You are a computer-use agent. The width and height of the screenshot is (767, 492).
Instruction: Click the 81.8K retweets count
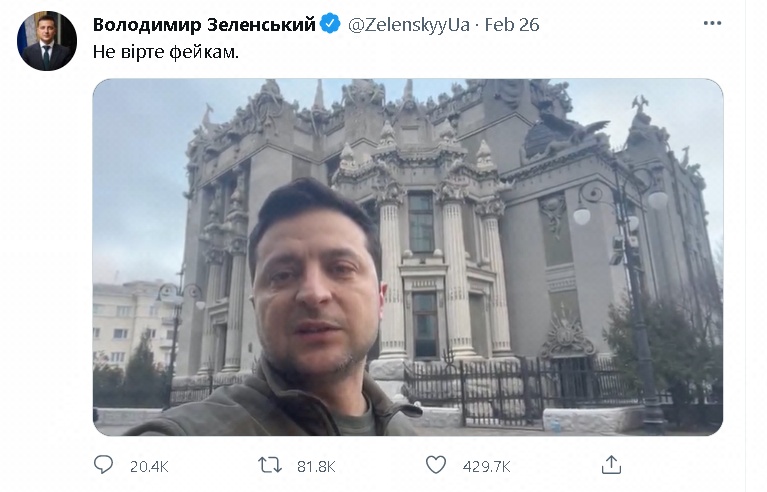(316, 467)
